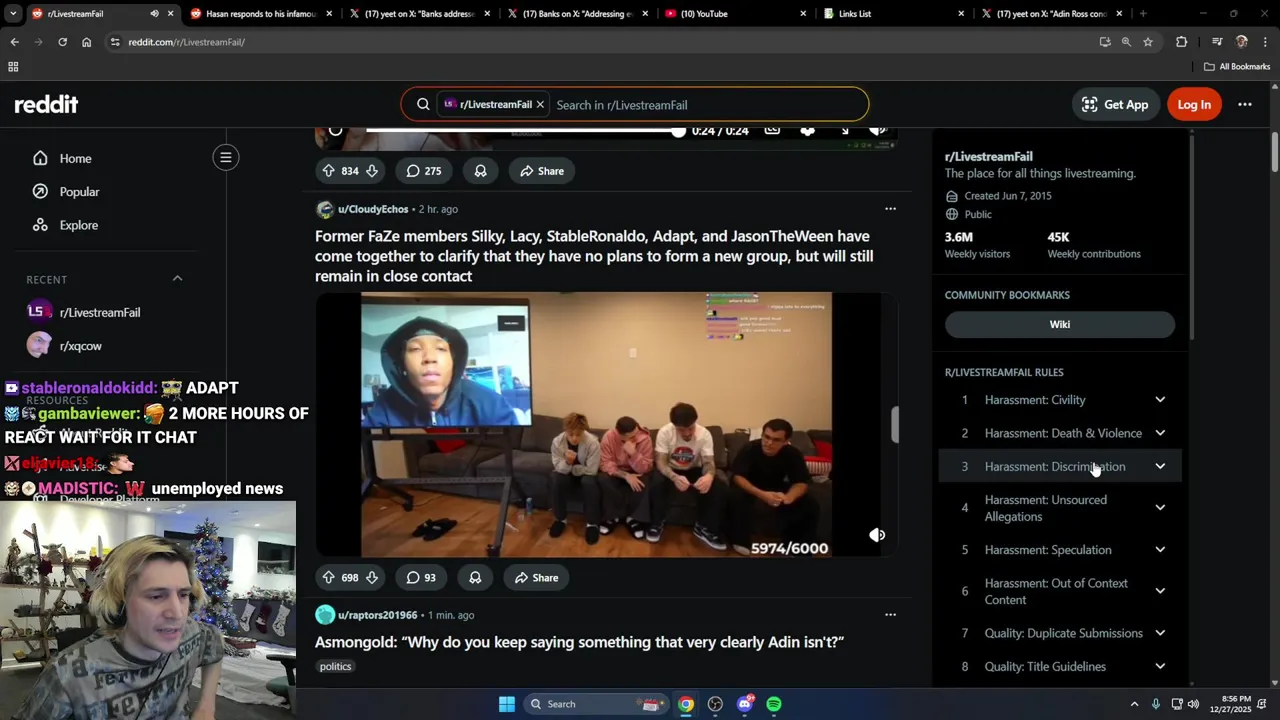Expand rule 5 Harassment: Speculation

[1060, 550]
